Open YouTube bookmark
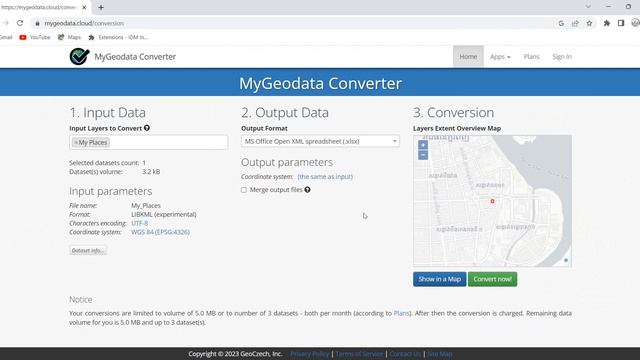 (35, 37)
